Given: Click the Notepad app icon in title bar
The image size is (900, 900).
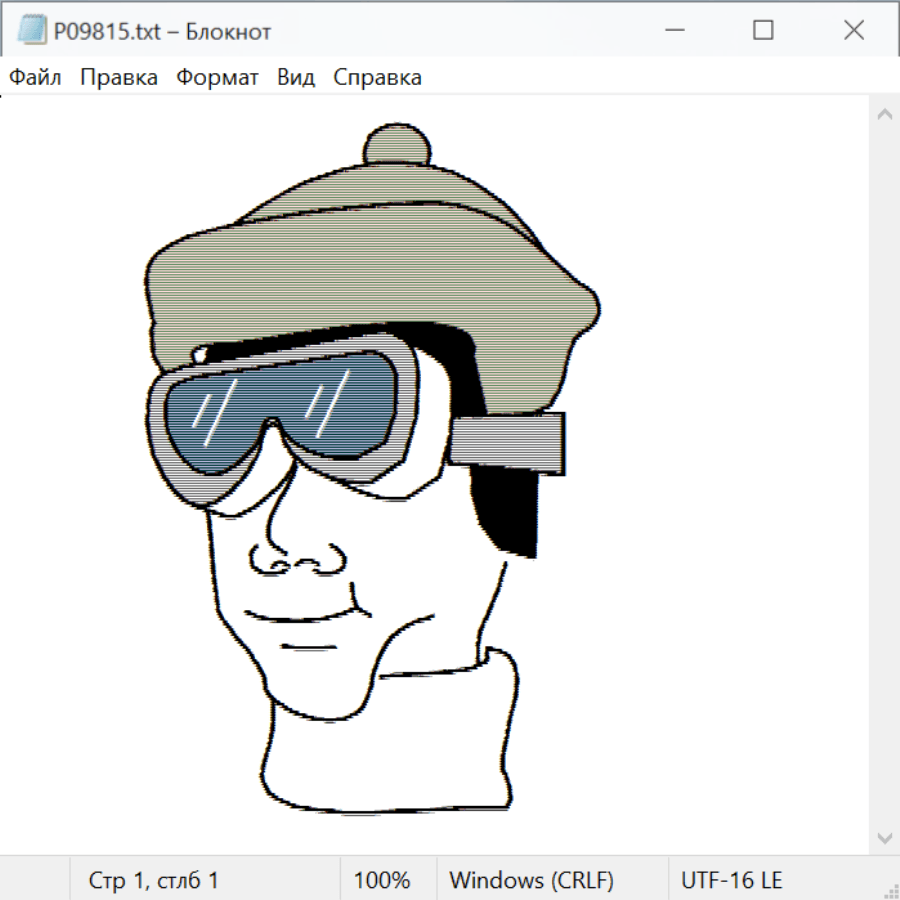Looking at the screenshot, I should (31, 31).
